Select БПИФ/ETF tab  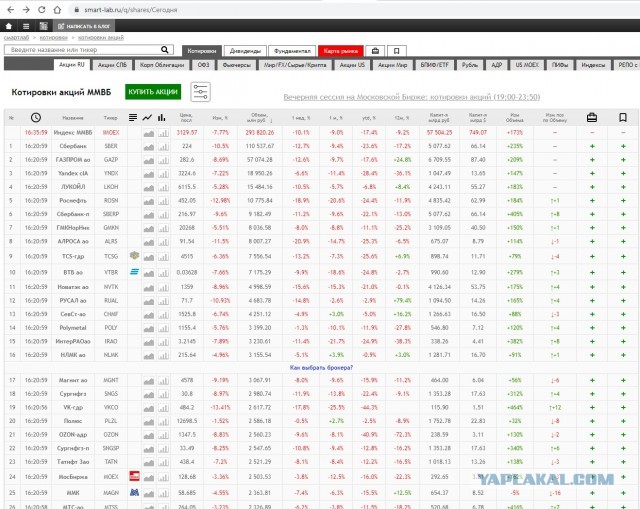pyautogui.click(x=435, y=65)
